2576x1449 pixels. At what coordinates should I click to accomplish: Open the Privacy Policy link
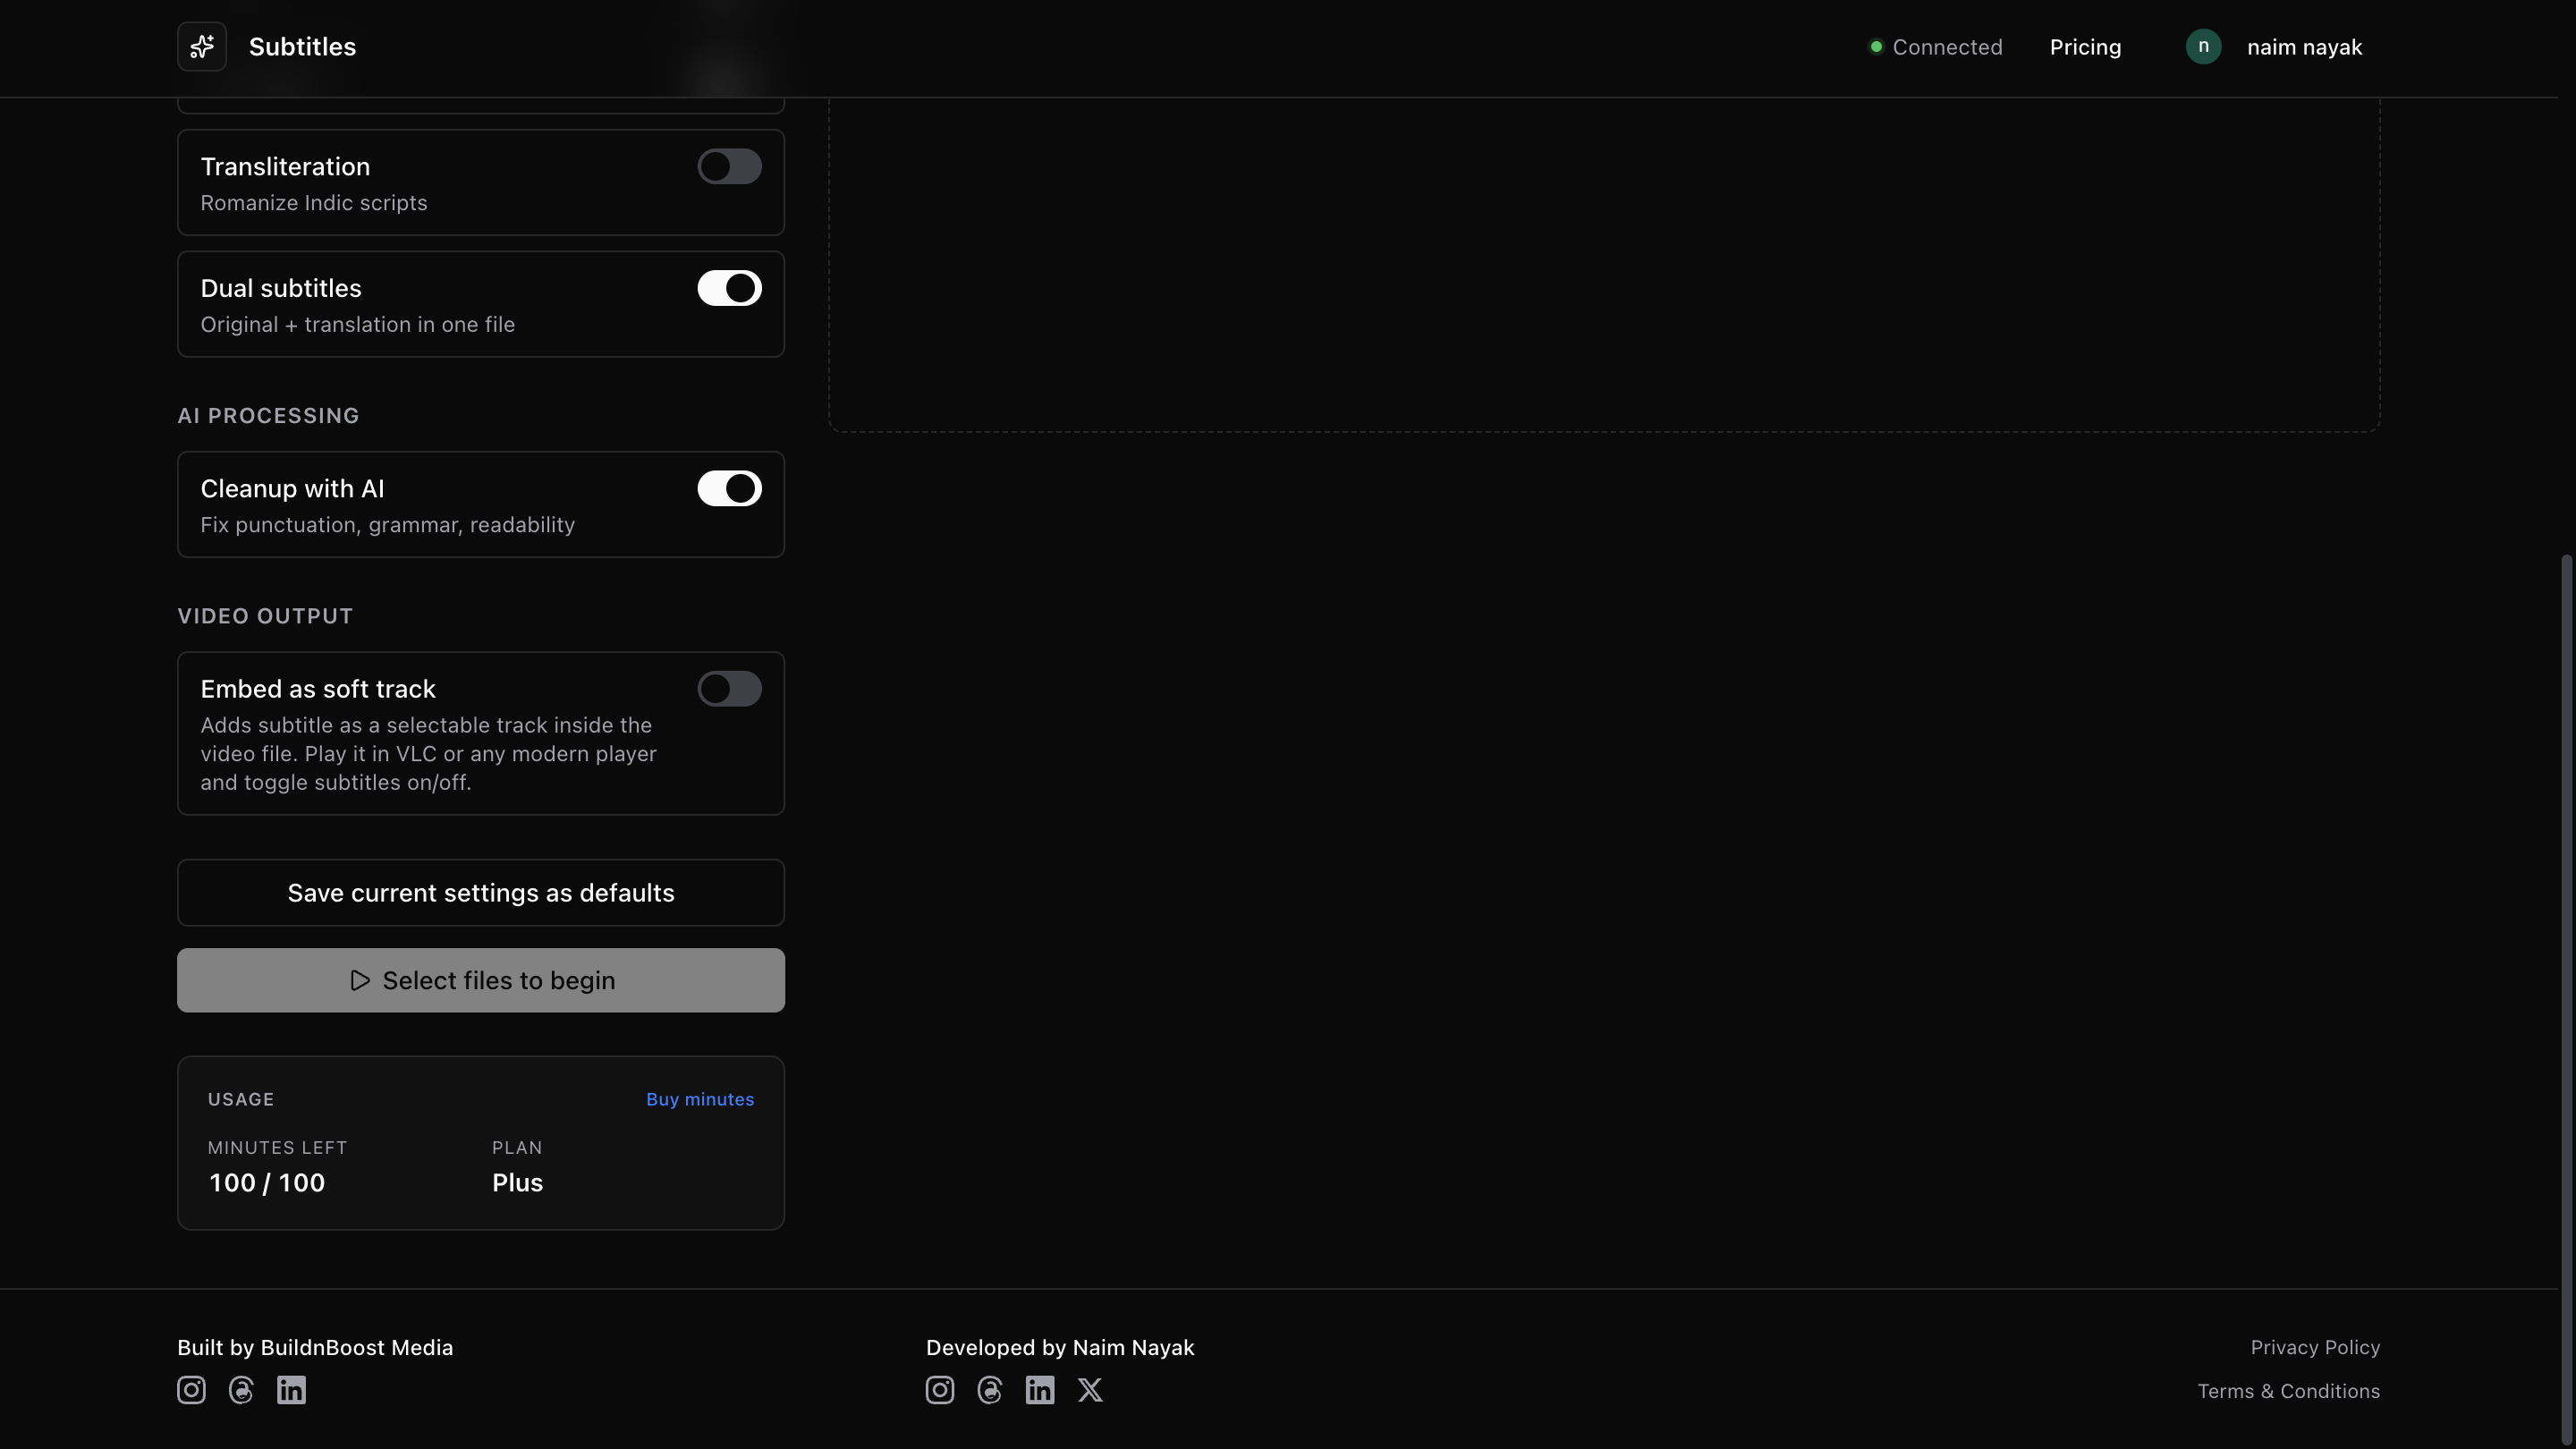(2315, 1347)
